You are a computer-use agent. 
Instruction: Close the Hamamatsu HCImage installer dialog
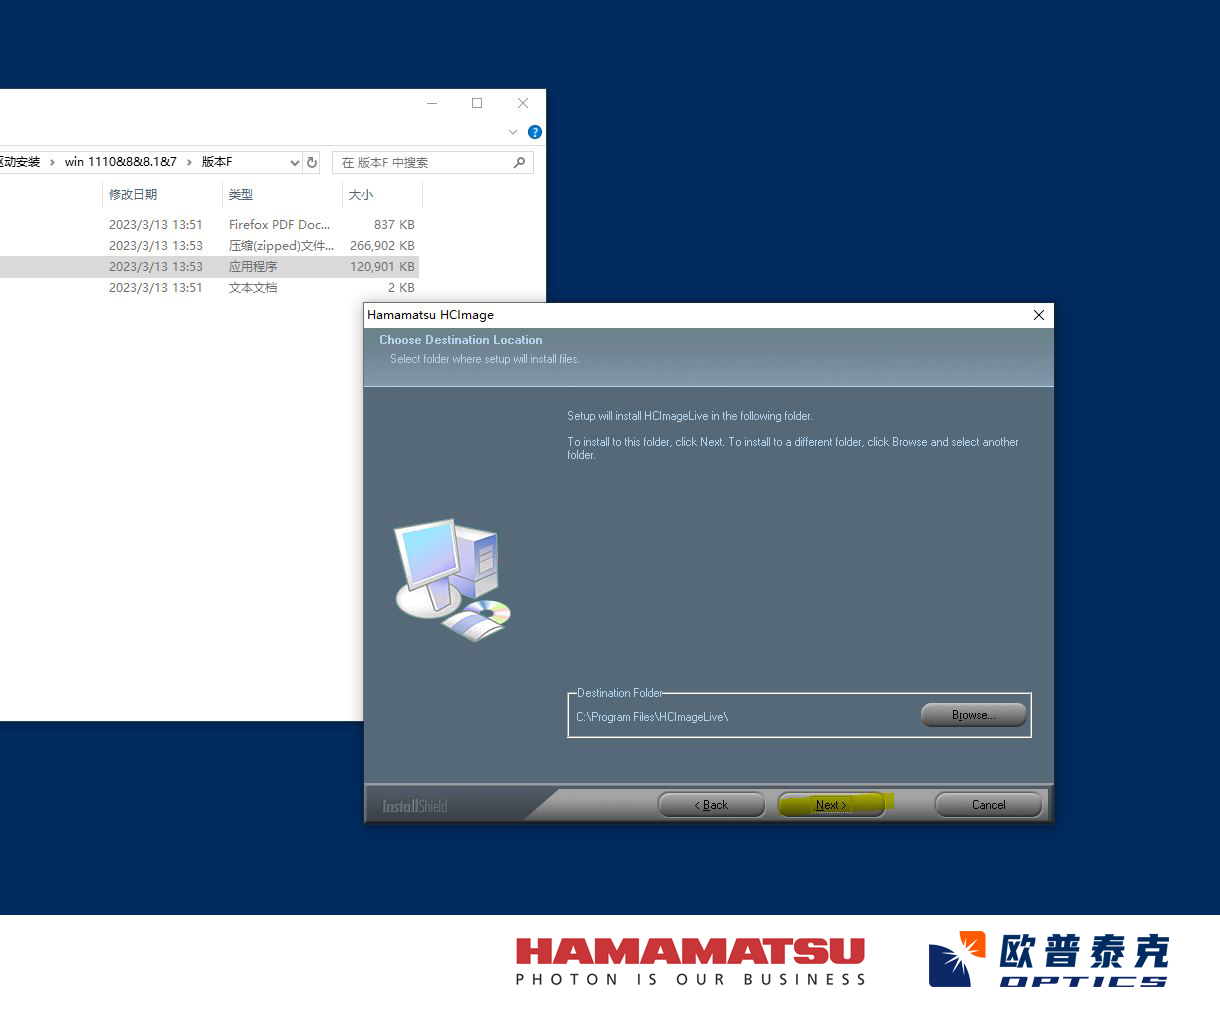[1038, 315]
